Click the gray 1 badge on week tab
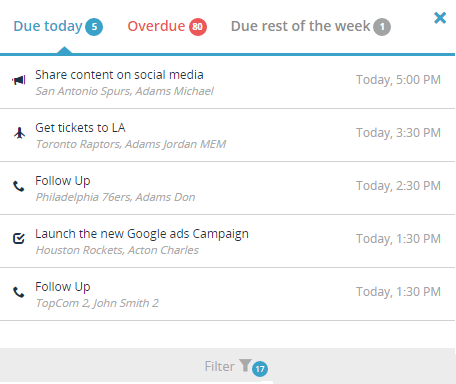 (x=382, y=27)
